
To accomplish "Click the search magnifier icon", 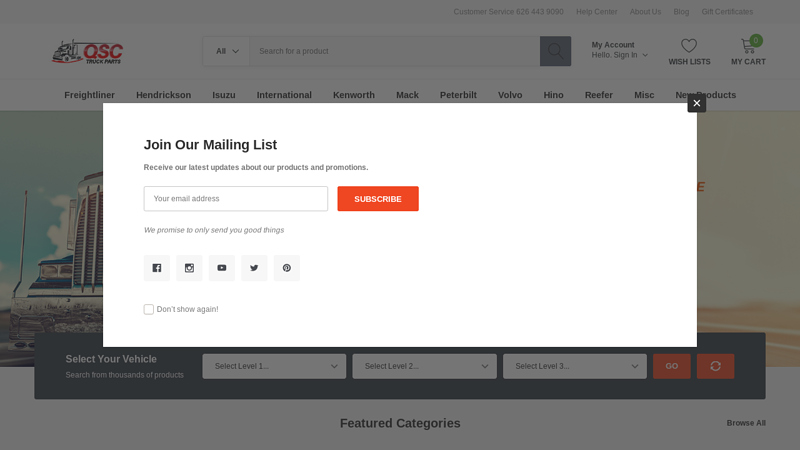I will coord(555,51).
